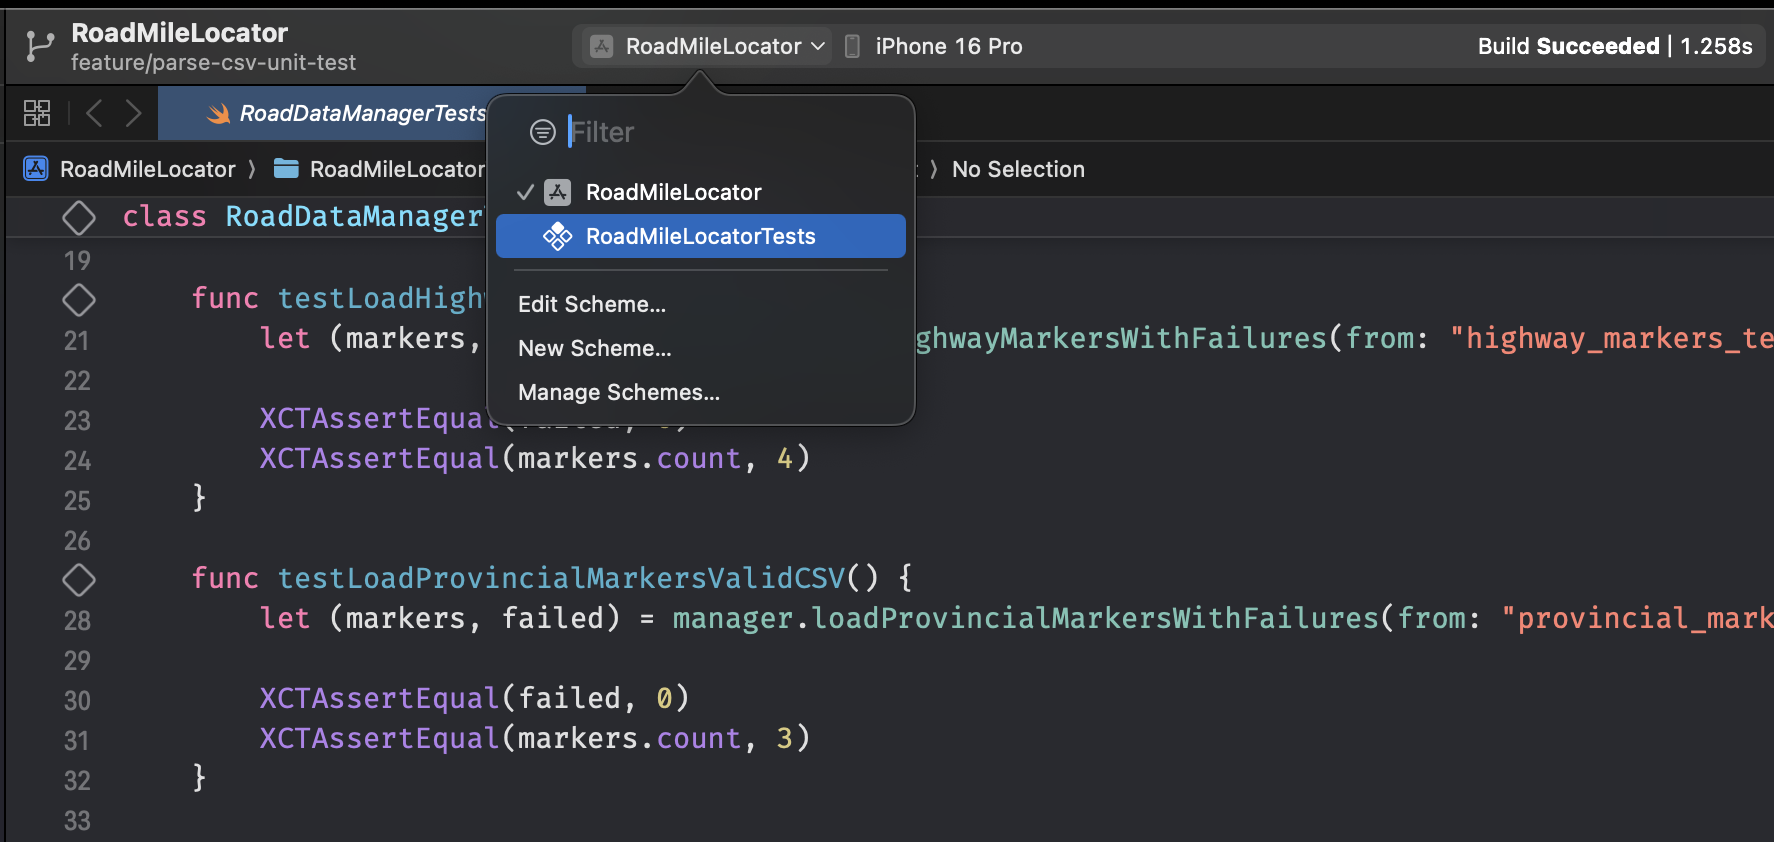The width and height of the screenshot is (1774, 842).
Task: Open Manage Schemes… dialog
Action: [619, 392]
